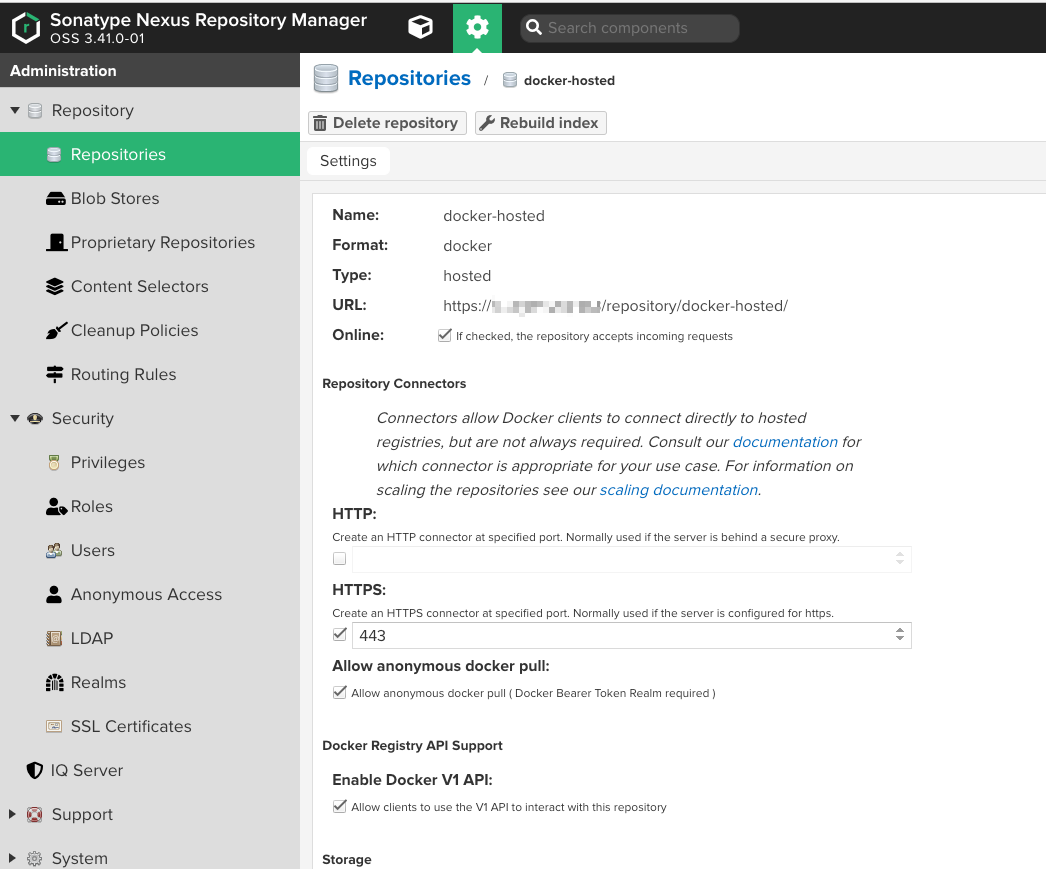1046x869 pixels.
Task: Select Cleanup Policies broom item
Action: point(134,330)
